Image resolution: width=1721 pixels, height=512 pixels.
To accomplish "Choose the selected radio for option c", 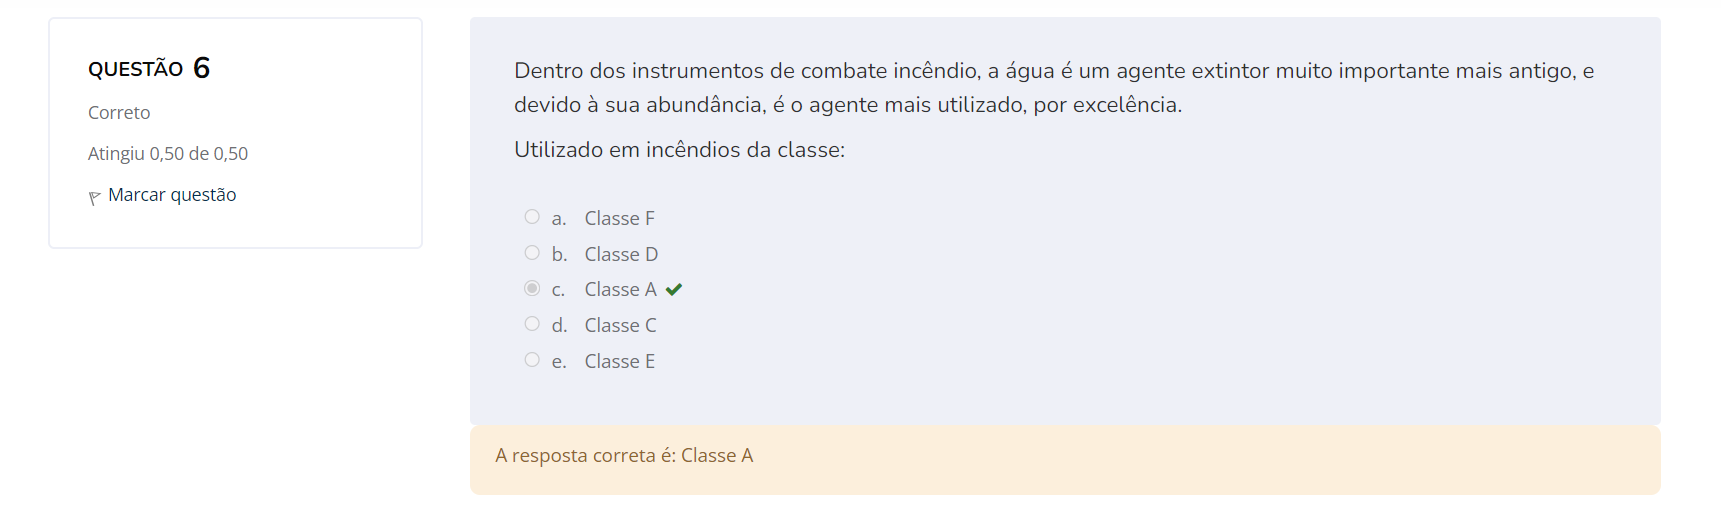I will click(x=532, y=289).
